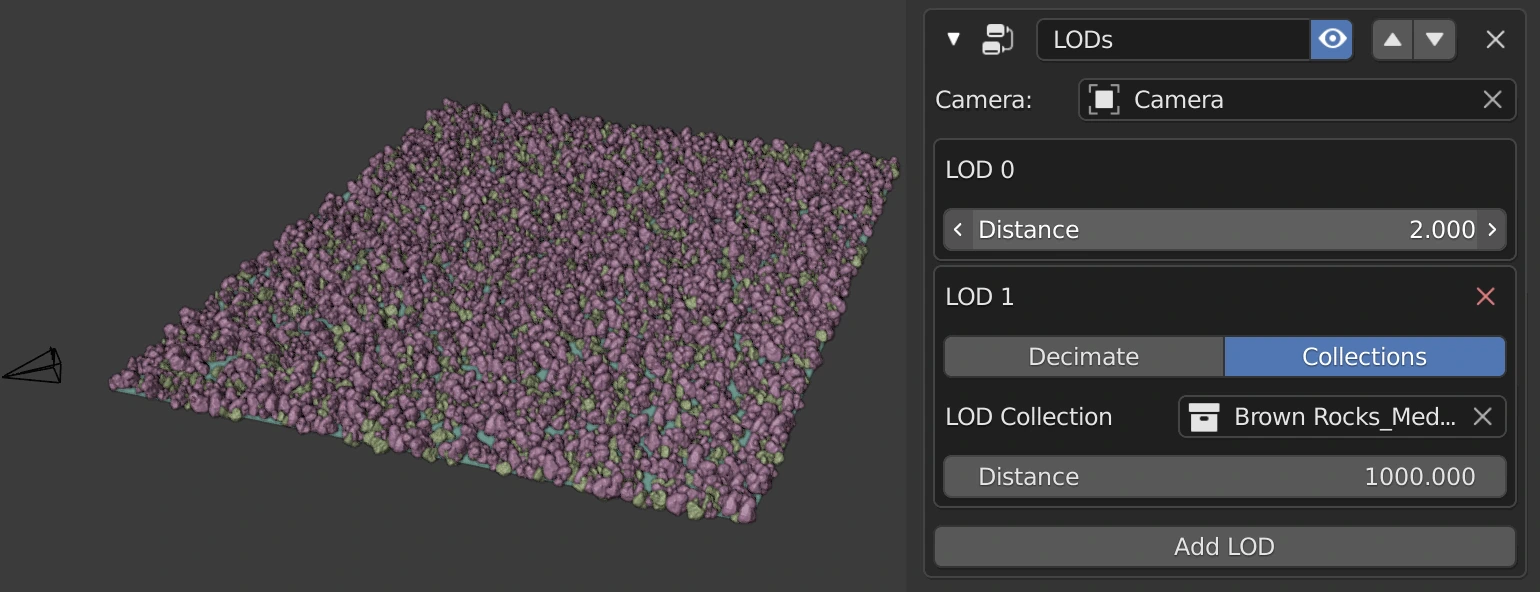Switch LOD 1 to Decimate mode
The image size is (1540, 592).
coord(1083,357)
